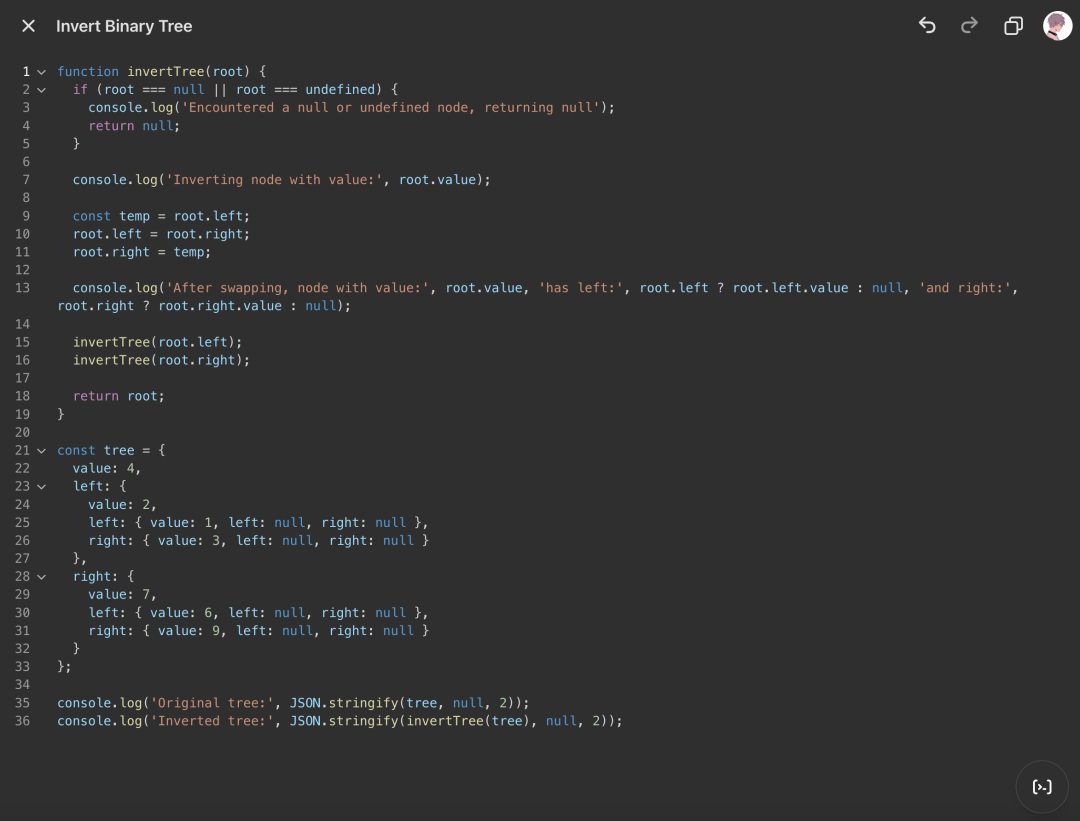Viewport: 1080px width, 821px height.
Task: Click line number 13 in the gutter
Action: 22,288
